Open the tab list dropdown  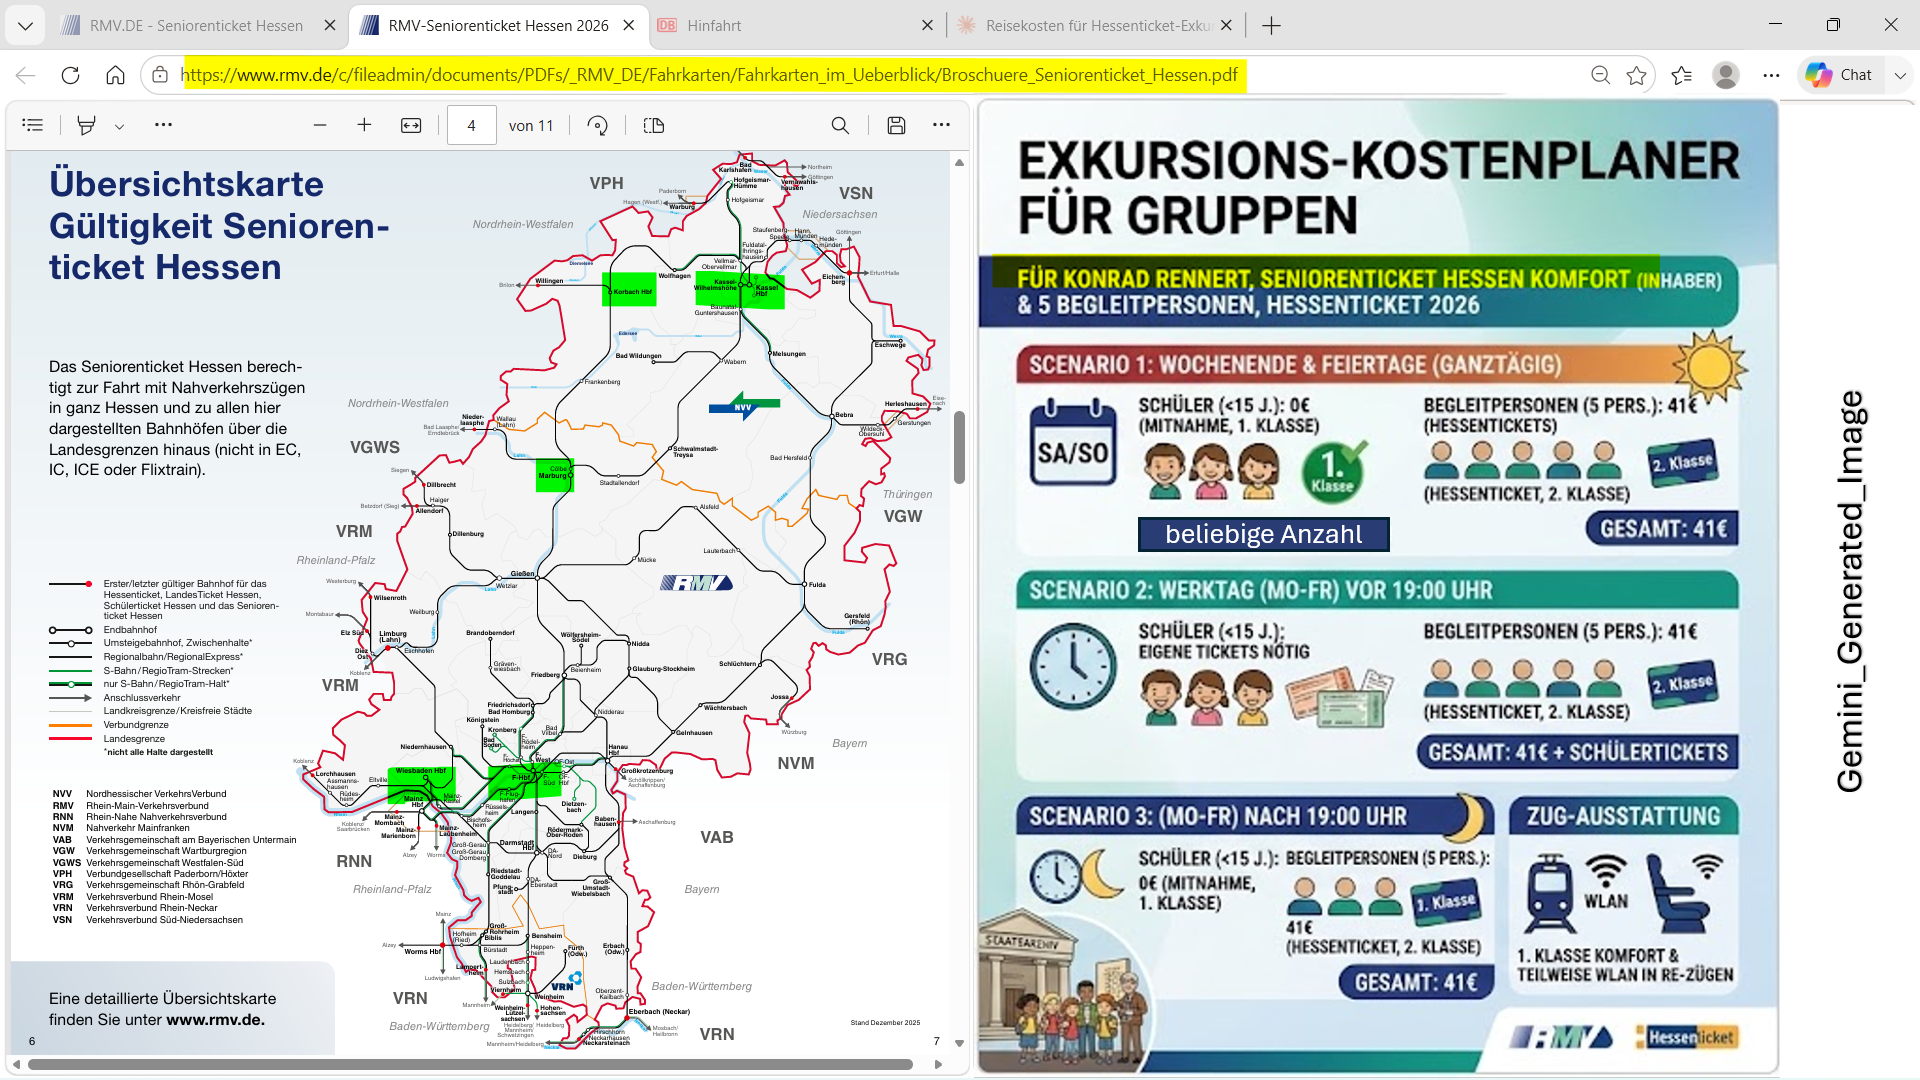pos(25,26)
